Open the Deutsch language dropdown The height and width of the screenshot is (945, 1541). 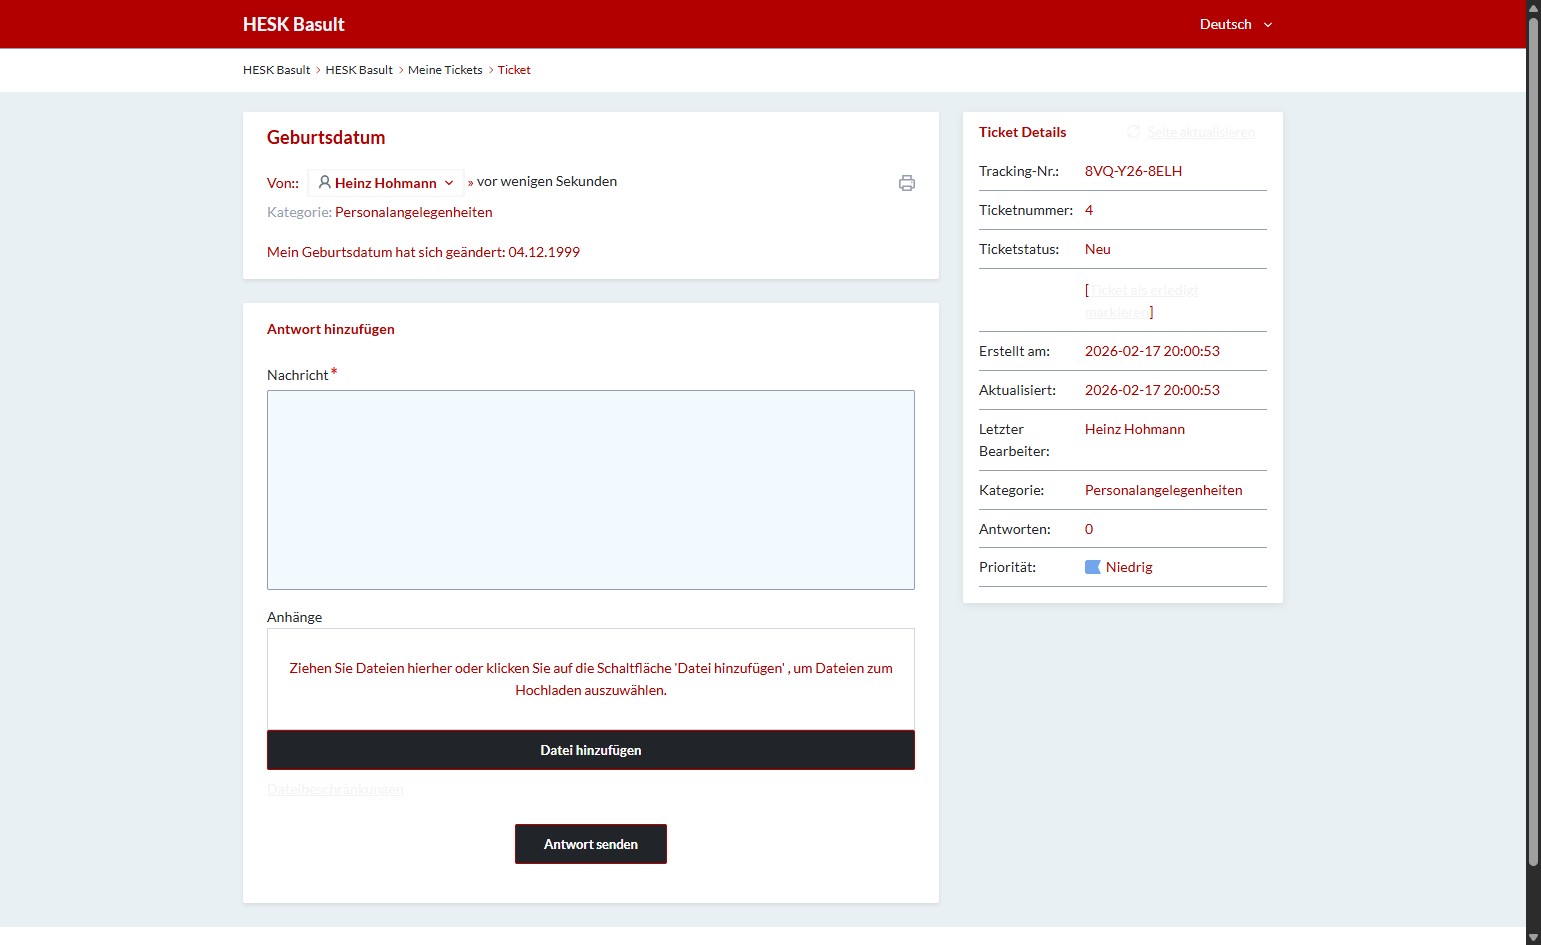pos(1236,24)
